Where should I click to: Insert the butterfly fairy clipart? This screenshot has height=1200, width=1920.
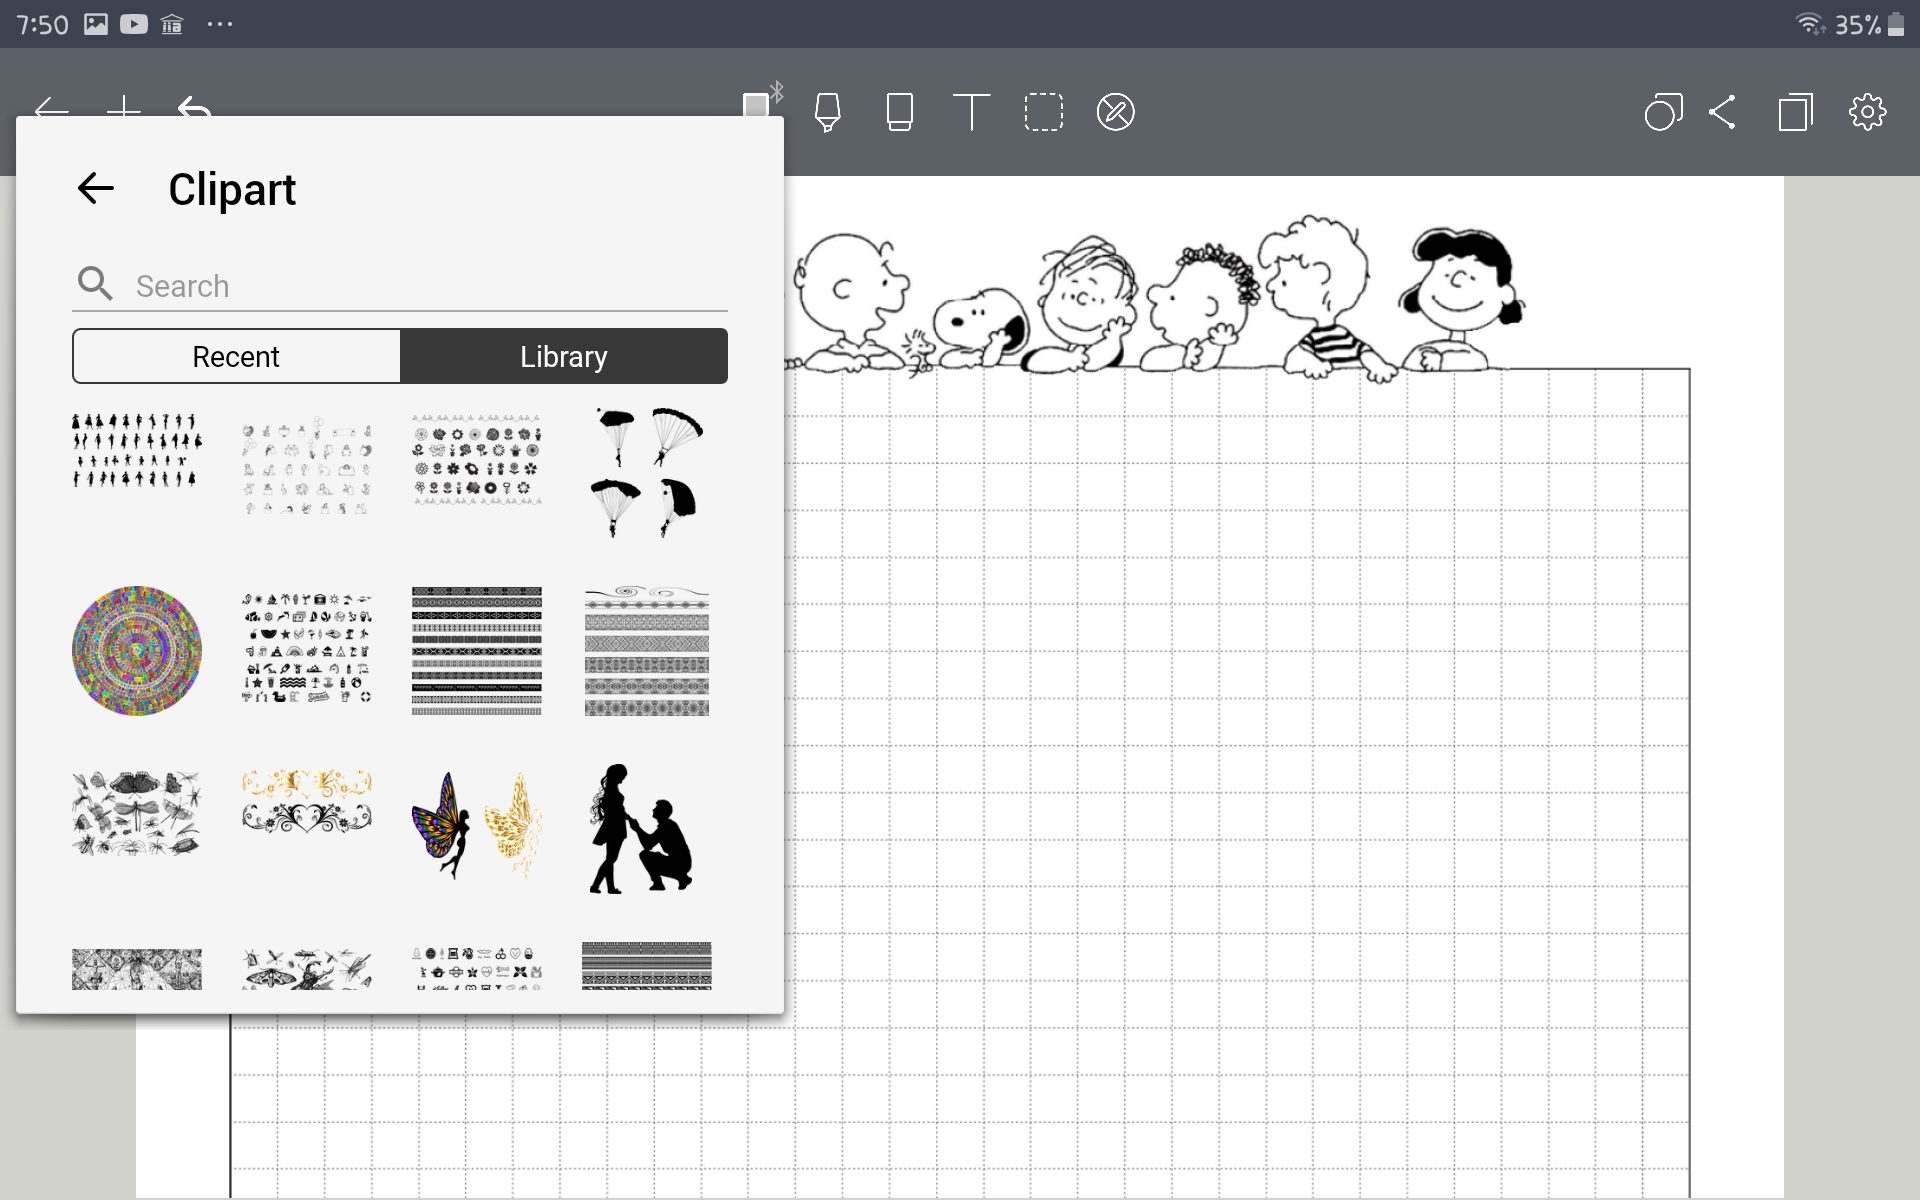point(477,825)
